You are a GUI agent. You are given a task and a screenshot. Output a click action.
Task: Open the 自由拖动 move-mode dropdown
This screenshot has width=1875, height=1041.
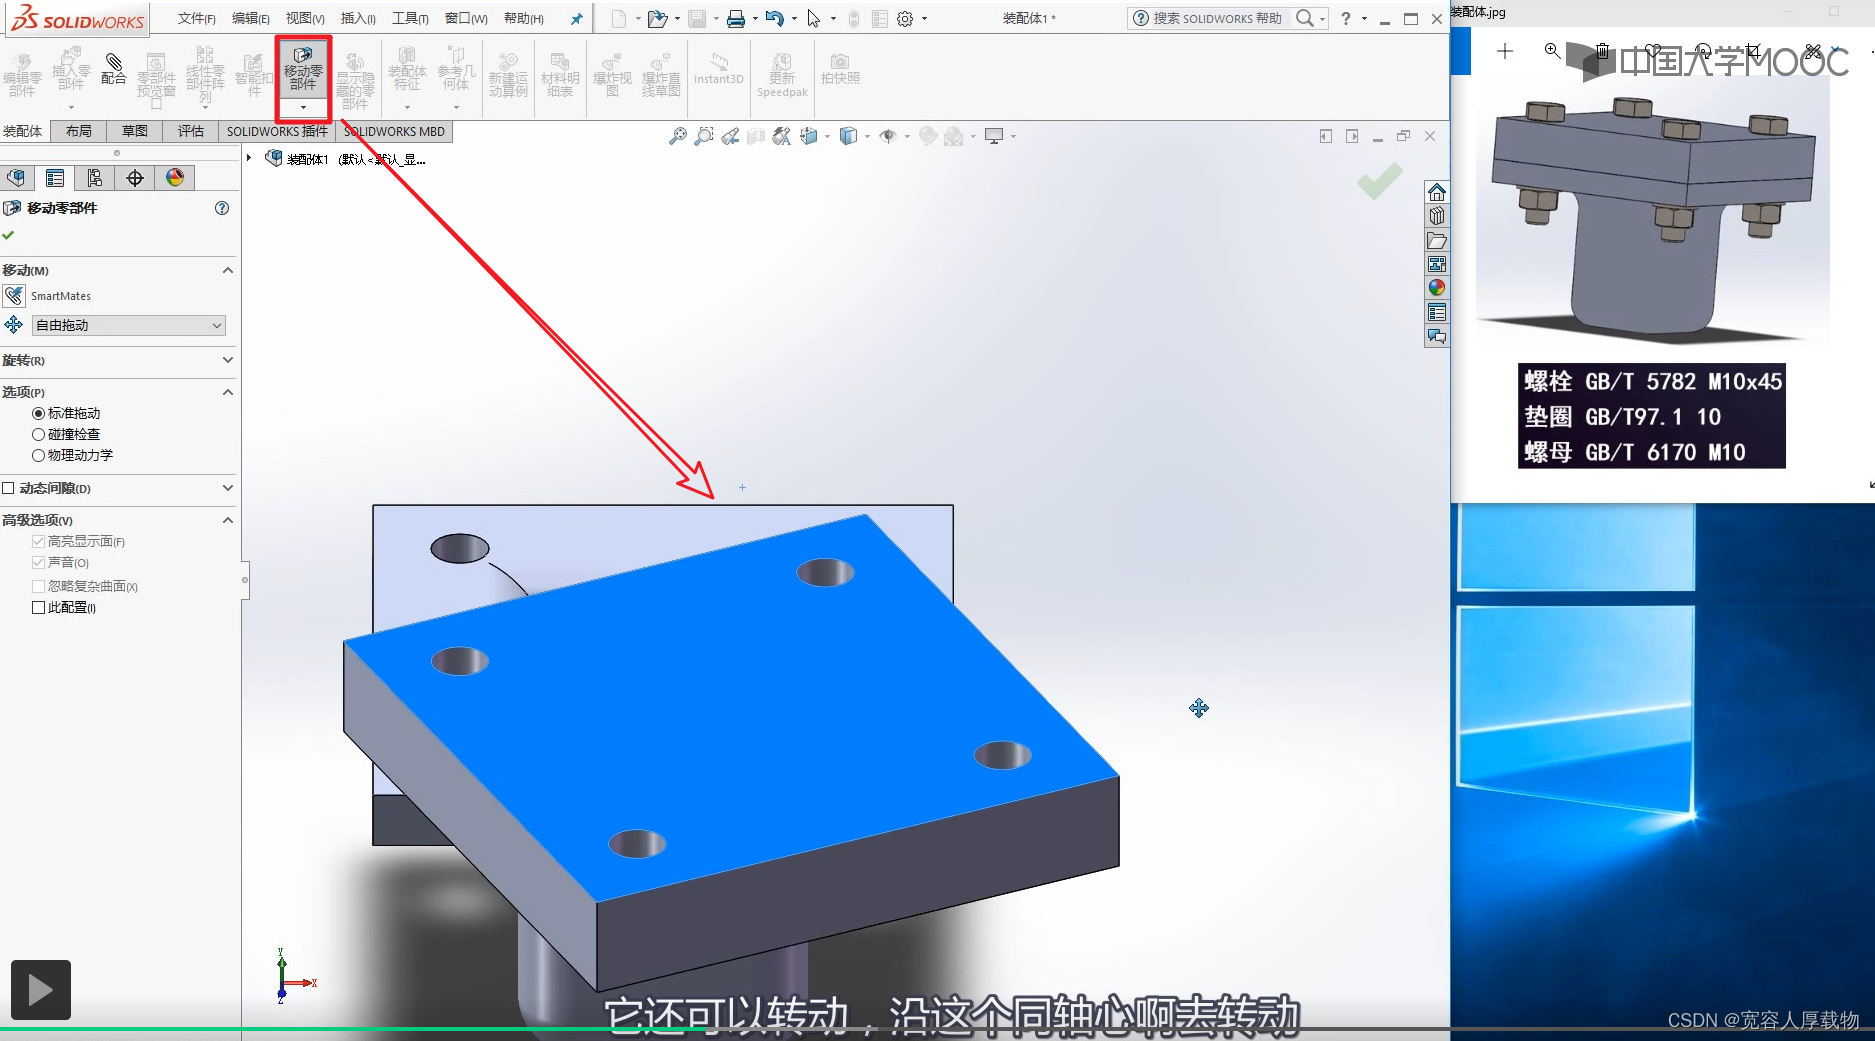point(129,325)
